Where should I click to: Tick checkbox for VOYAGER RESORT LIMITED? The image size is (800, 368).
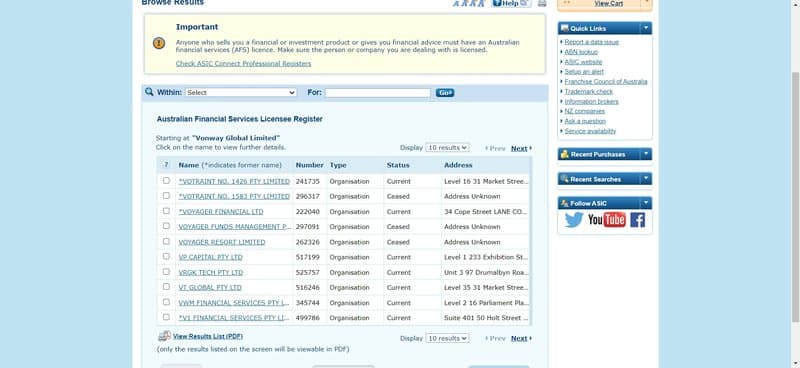pos(166,241)
